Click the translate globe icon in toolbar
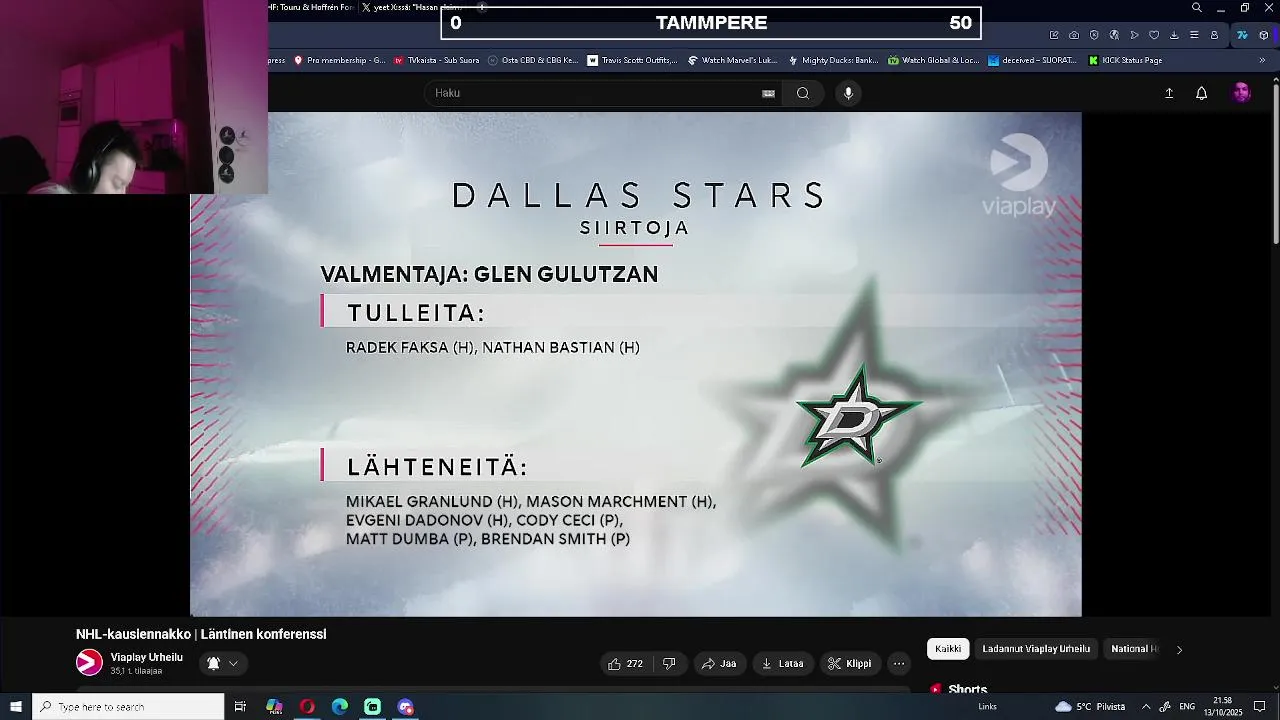The image size is (1280, 720). 1114,35
